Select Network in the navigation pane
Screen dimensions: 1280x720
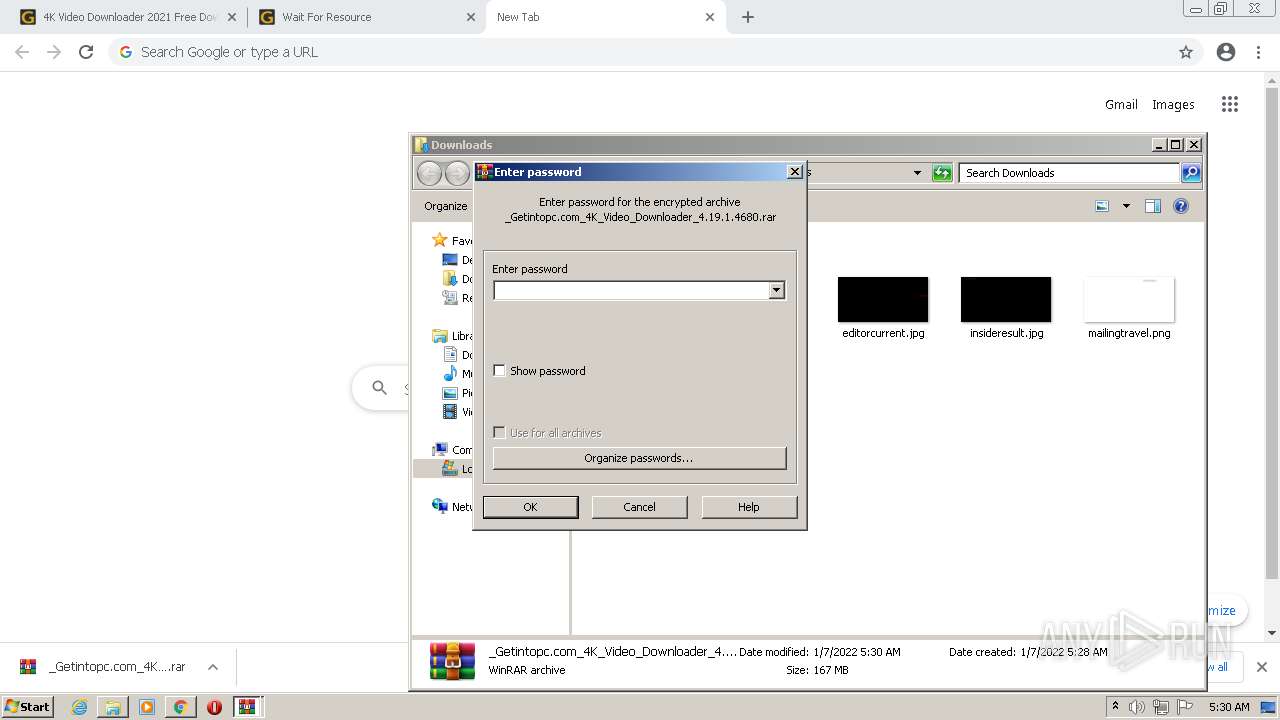click(440, 506)
